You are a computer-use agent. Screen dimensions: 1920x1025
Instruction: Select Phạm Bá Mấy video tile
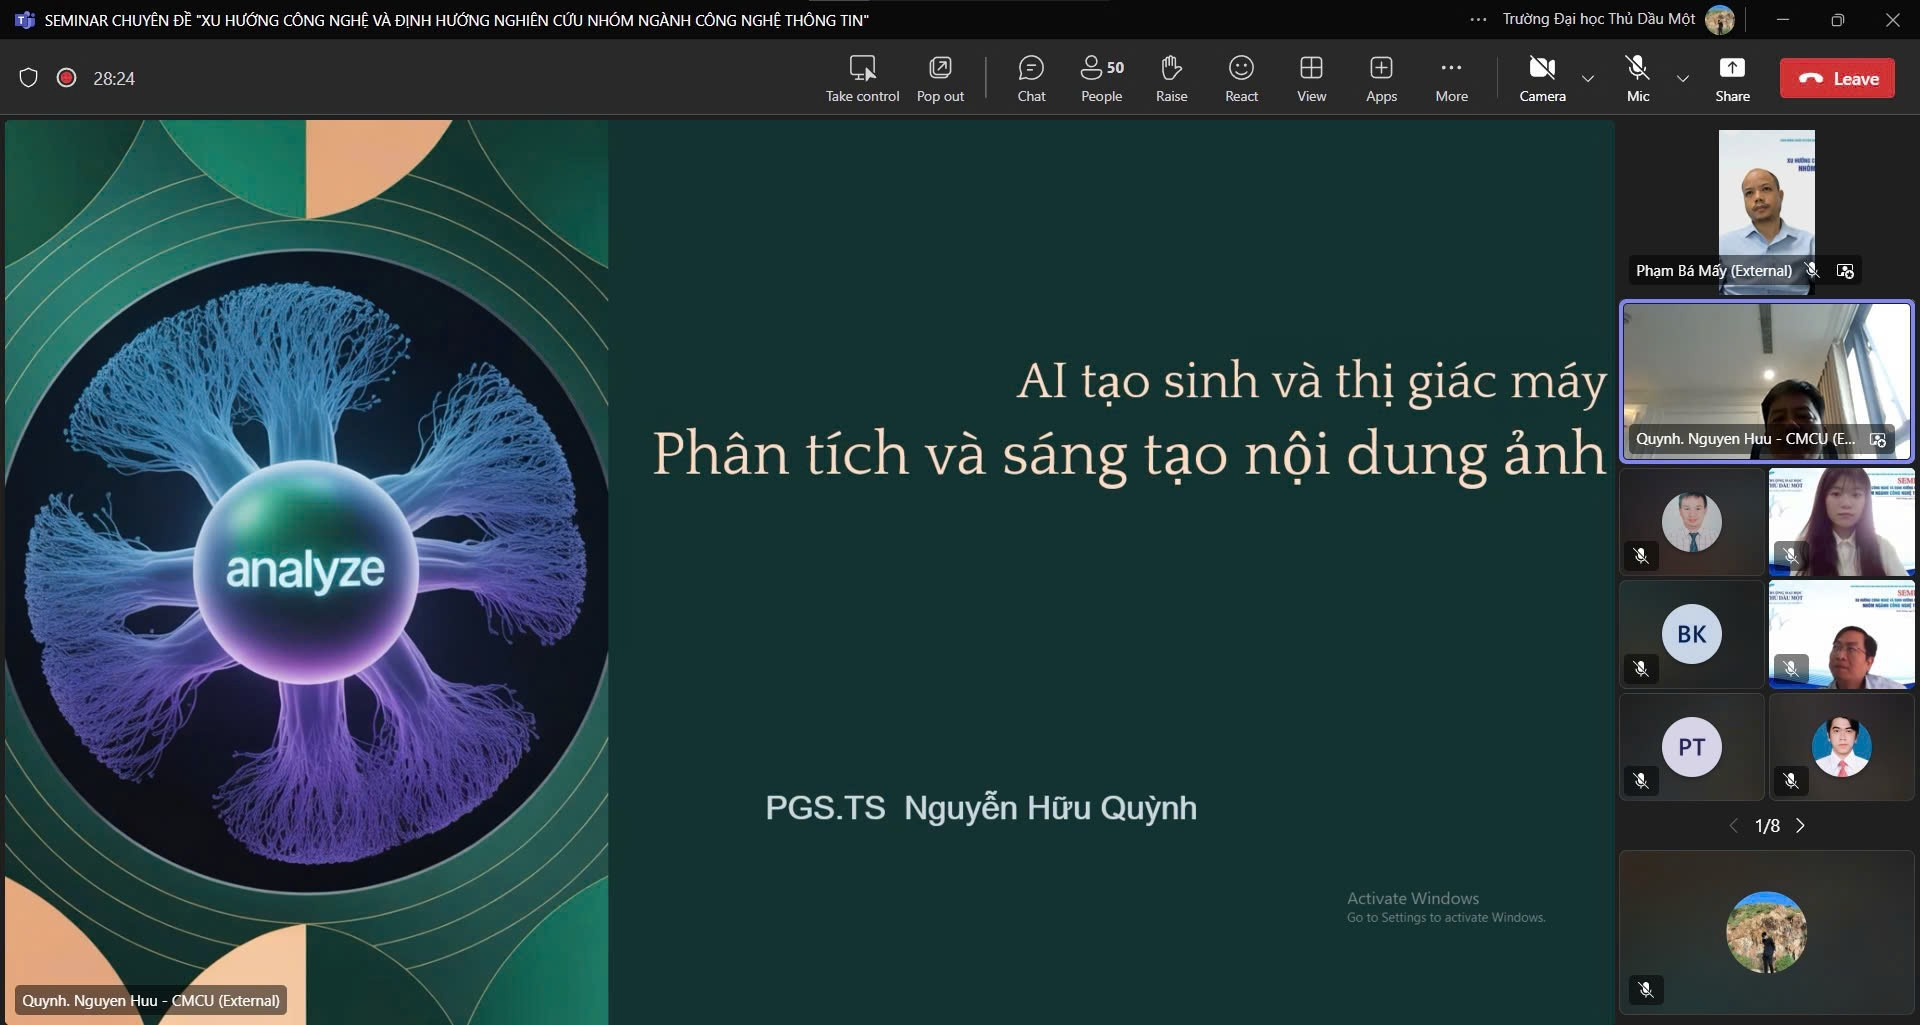pos(1766,211)
